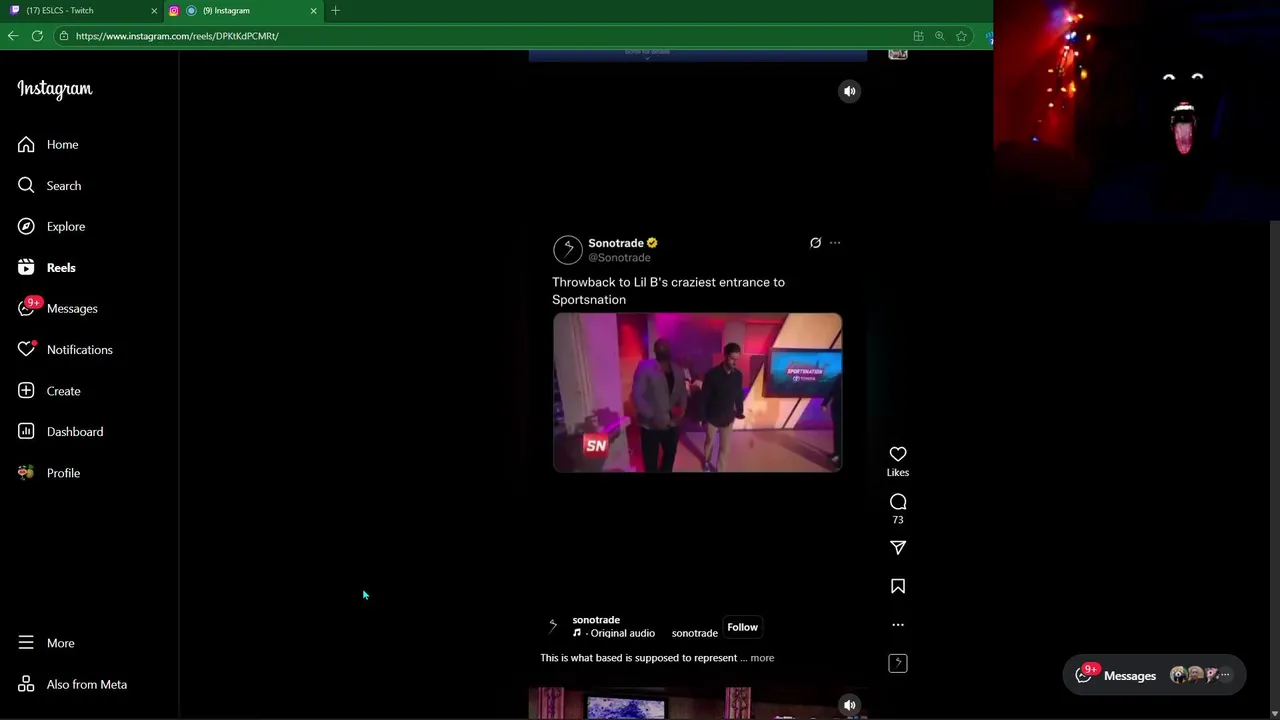
Task: Click the reel avatar thumbnail at top right
Action: (x=898, y=54)
